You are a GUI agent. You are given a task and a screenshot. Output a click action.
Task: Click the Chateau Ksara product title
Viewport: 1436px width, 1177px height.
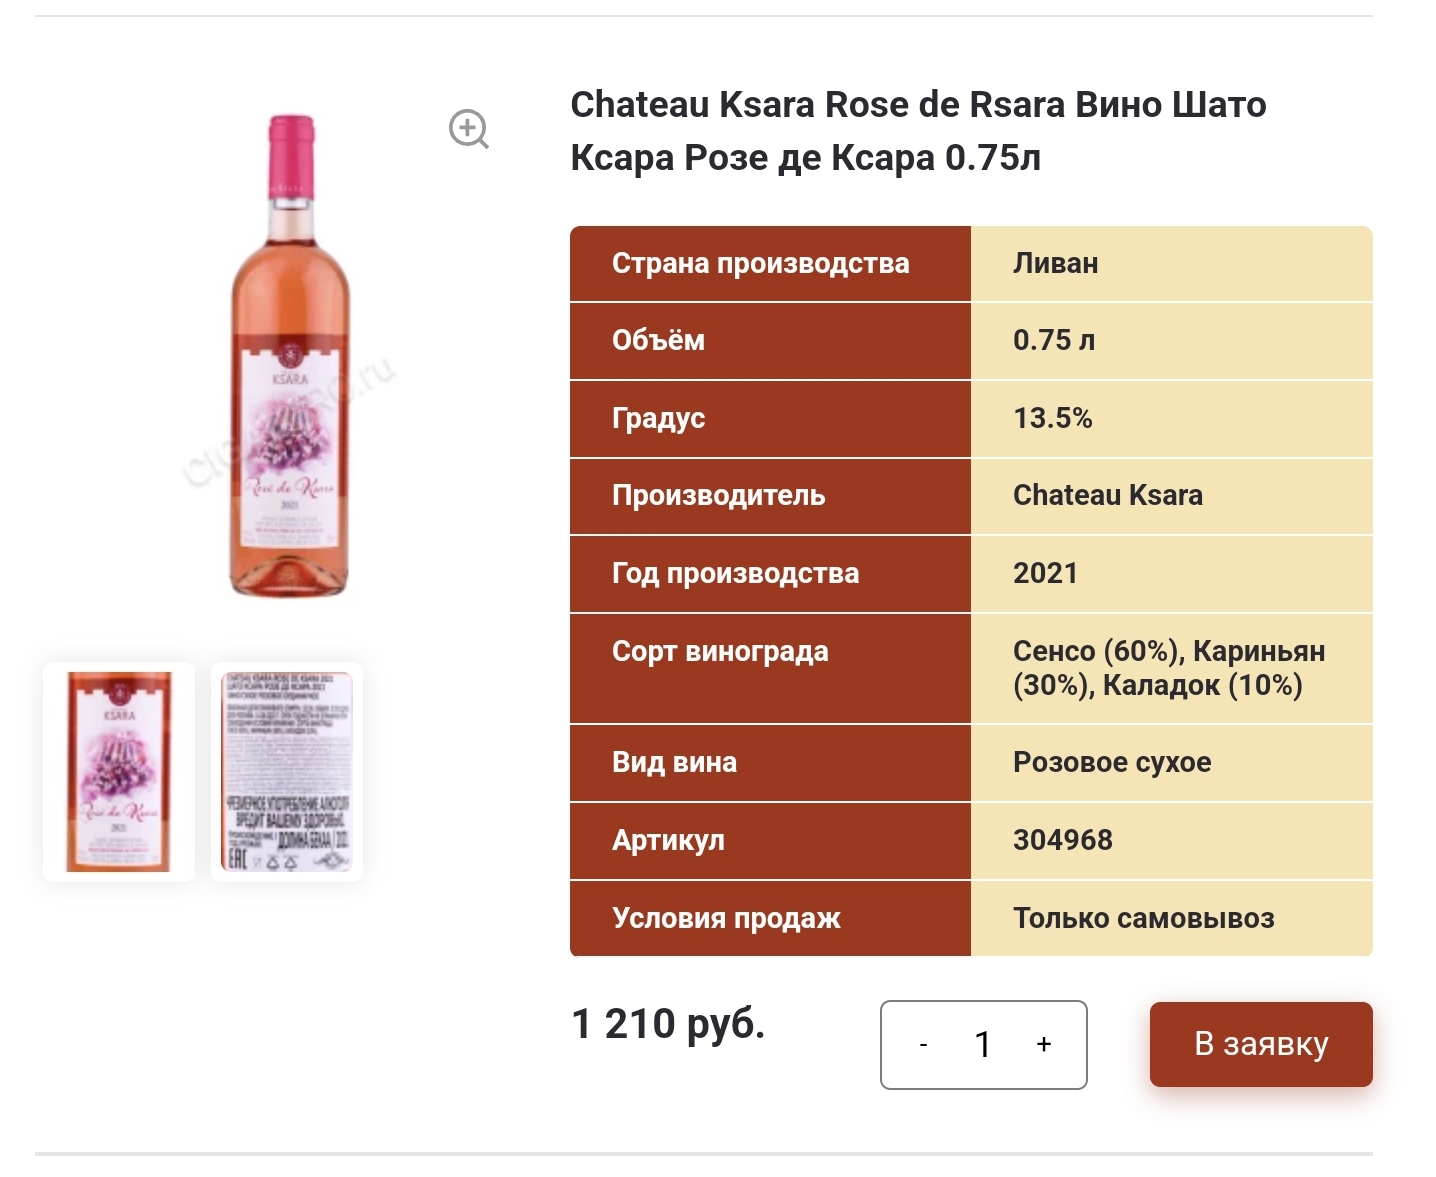(x=917, y=131)
